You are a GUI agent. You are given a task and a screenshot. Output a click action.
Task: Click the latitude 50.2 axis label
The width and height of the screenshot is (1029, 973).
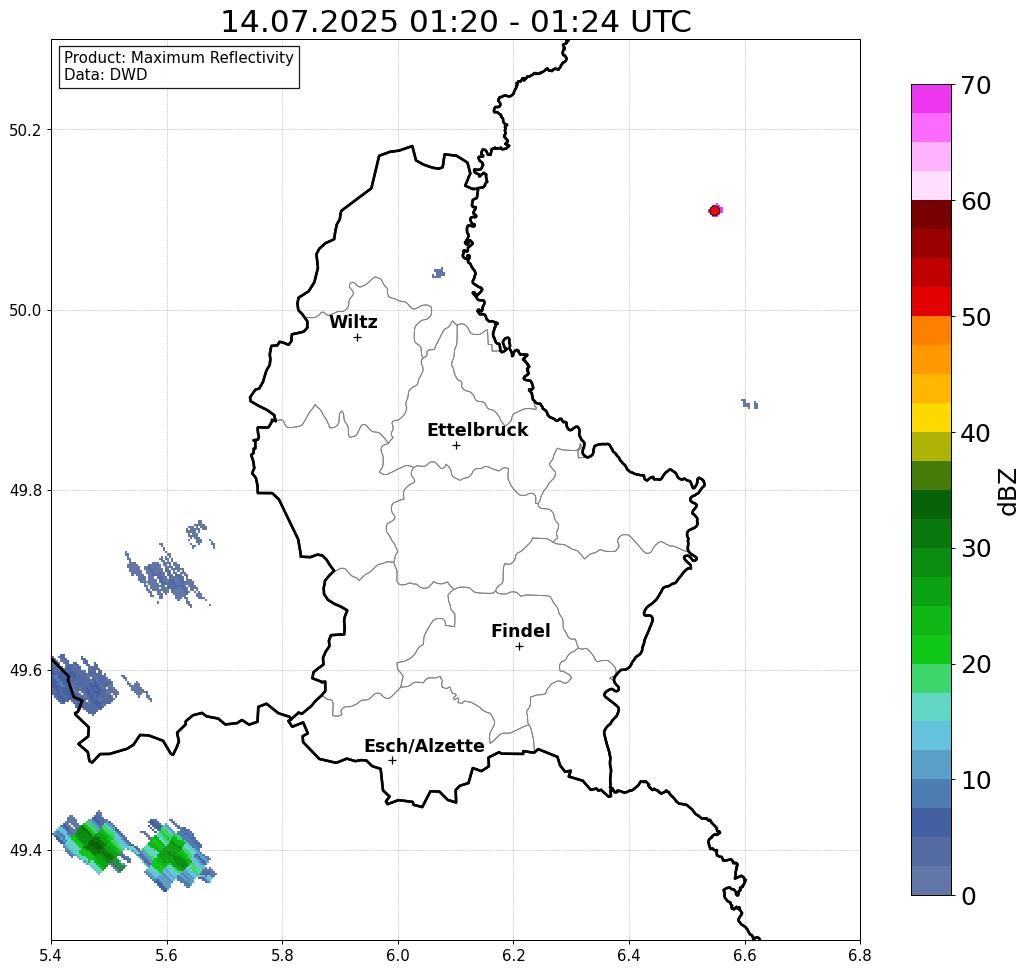pos(24,130)
